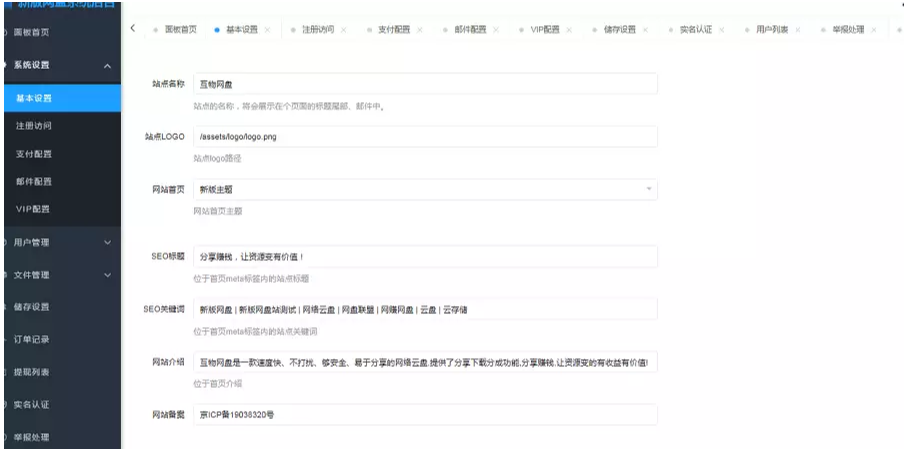Click the 站点LOGO path field
906x451 pixels.
click(425, 137)
